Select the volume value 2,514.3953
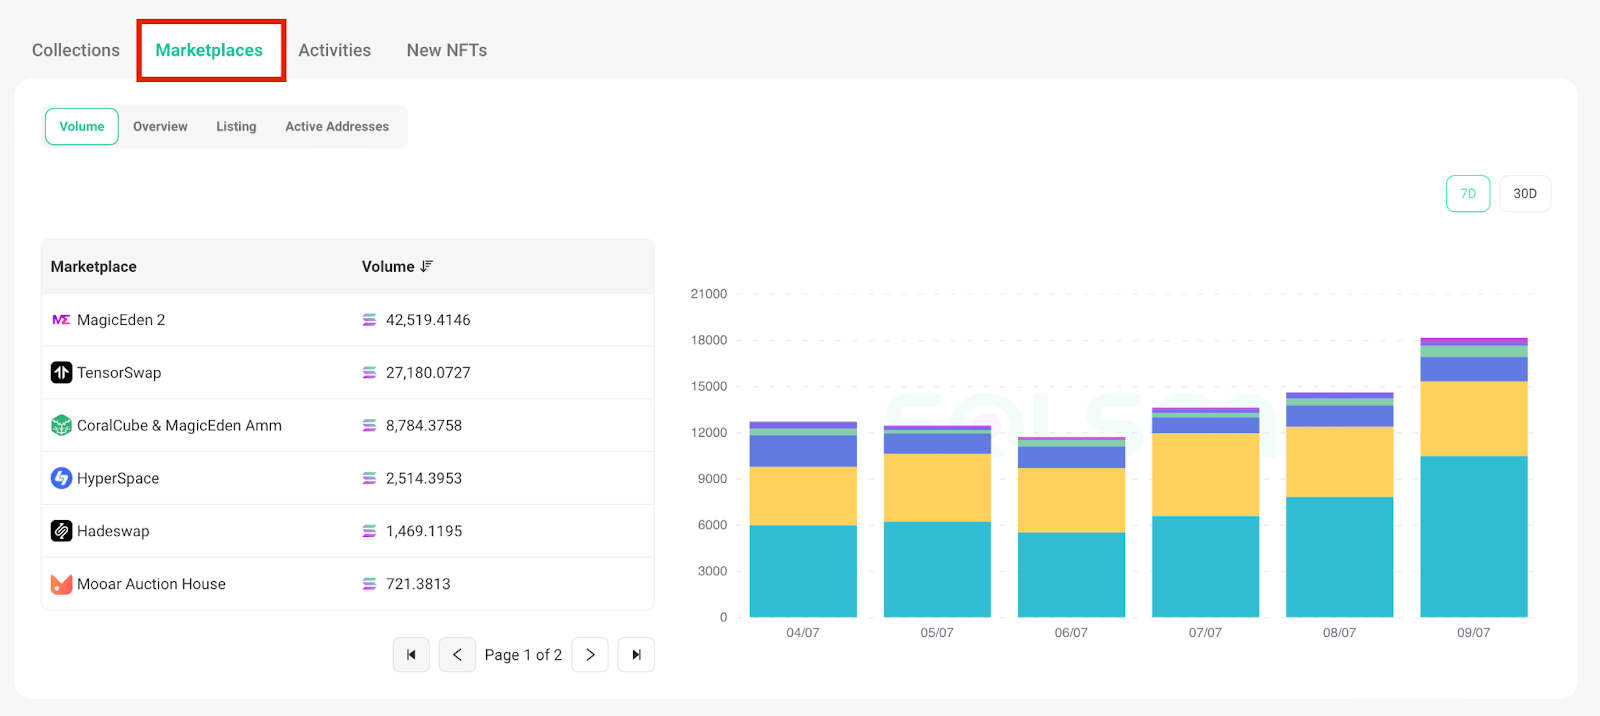The height and width of the screenshot is (716, 1600). click(424, 478)
